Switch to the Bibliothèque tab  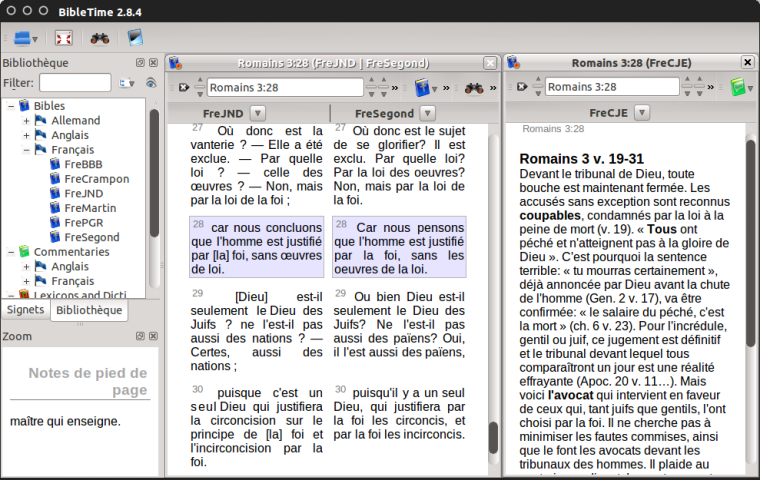(x=89, y=310)
